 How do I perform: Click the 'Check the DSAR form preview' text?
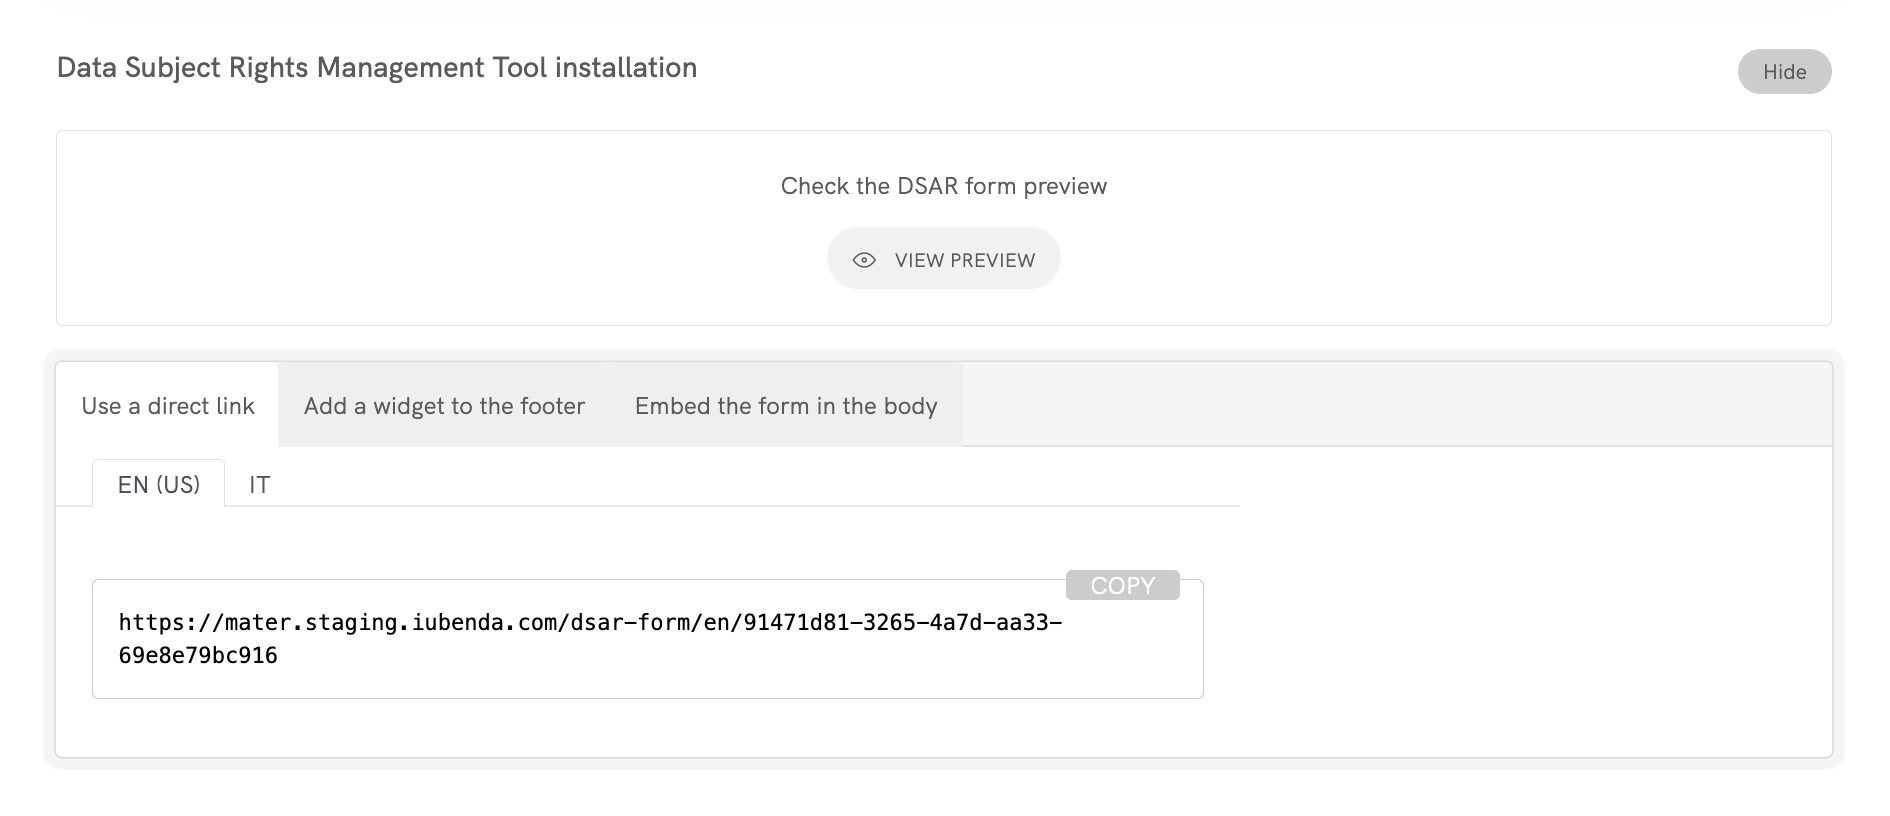pyautogui.click(x=943, y=186)
